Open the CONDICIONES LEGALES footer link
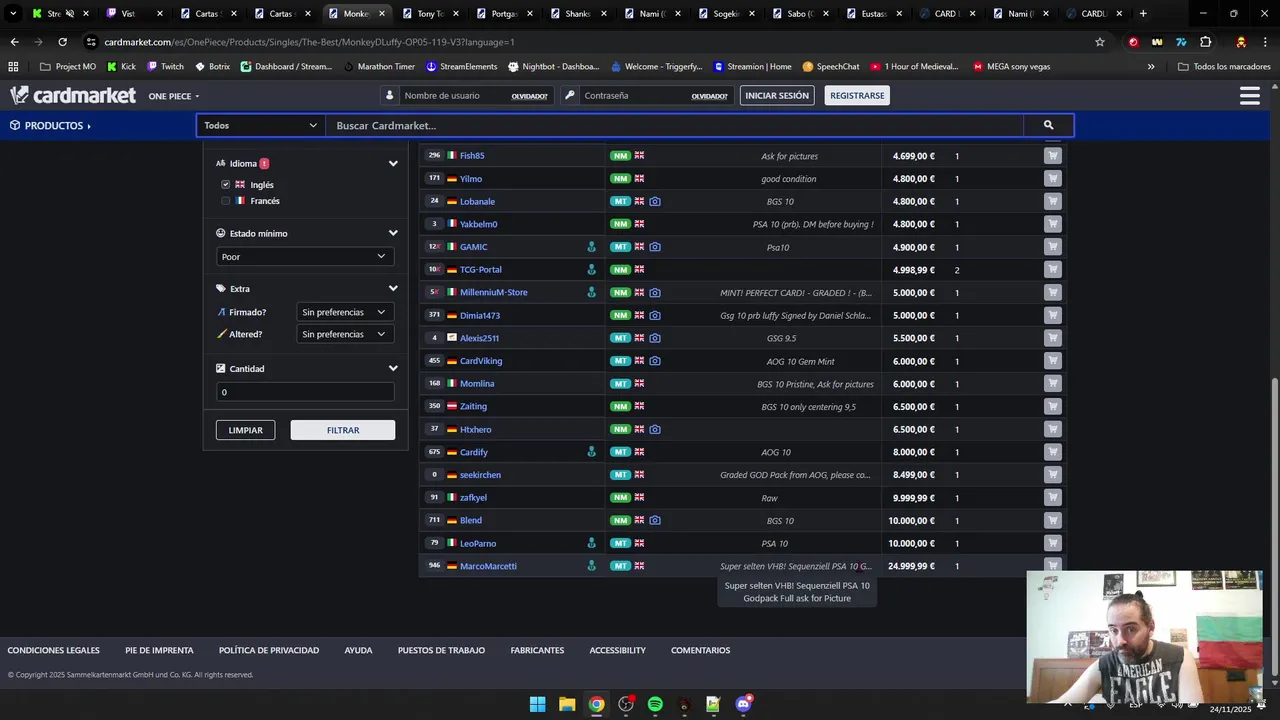The width and height of the screenshot is (1280, 720). 54,651
